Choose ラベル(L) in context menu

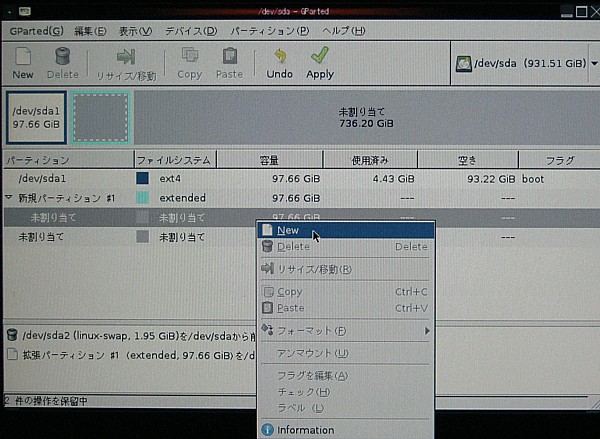[x=346, y=408]
